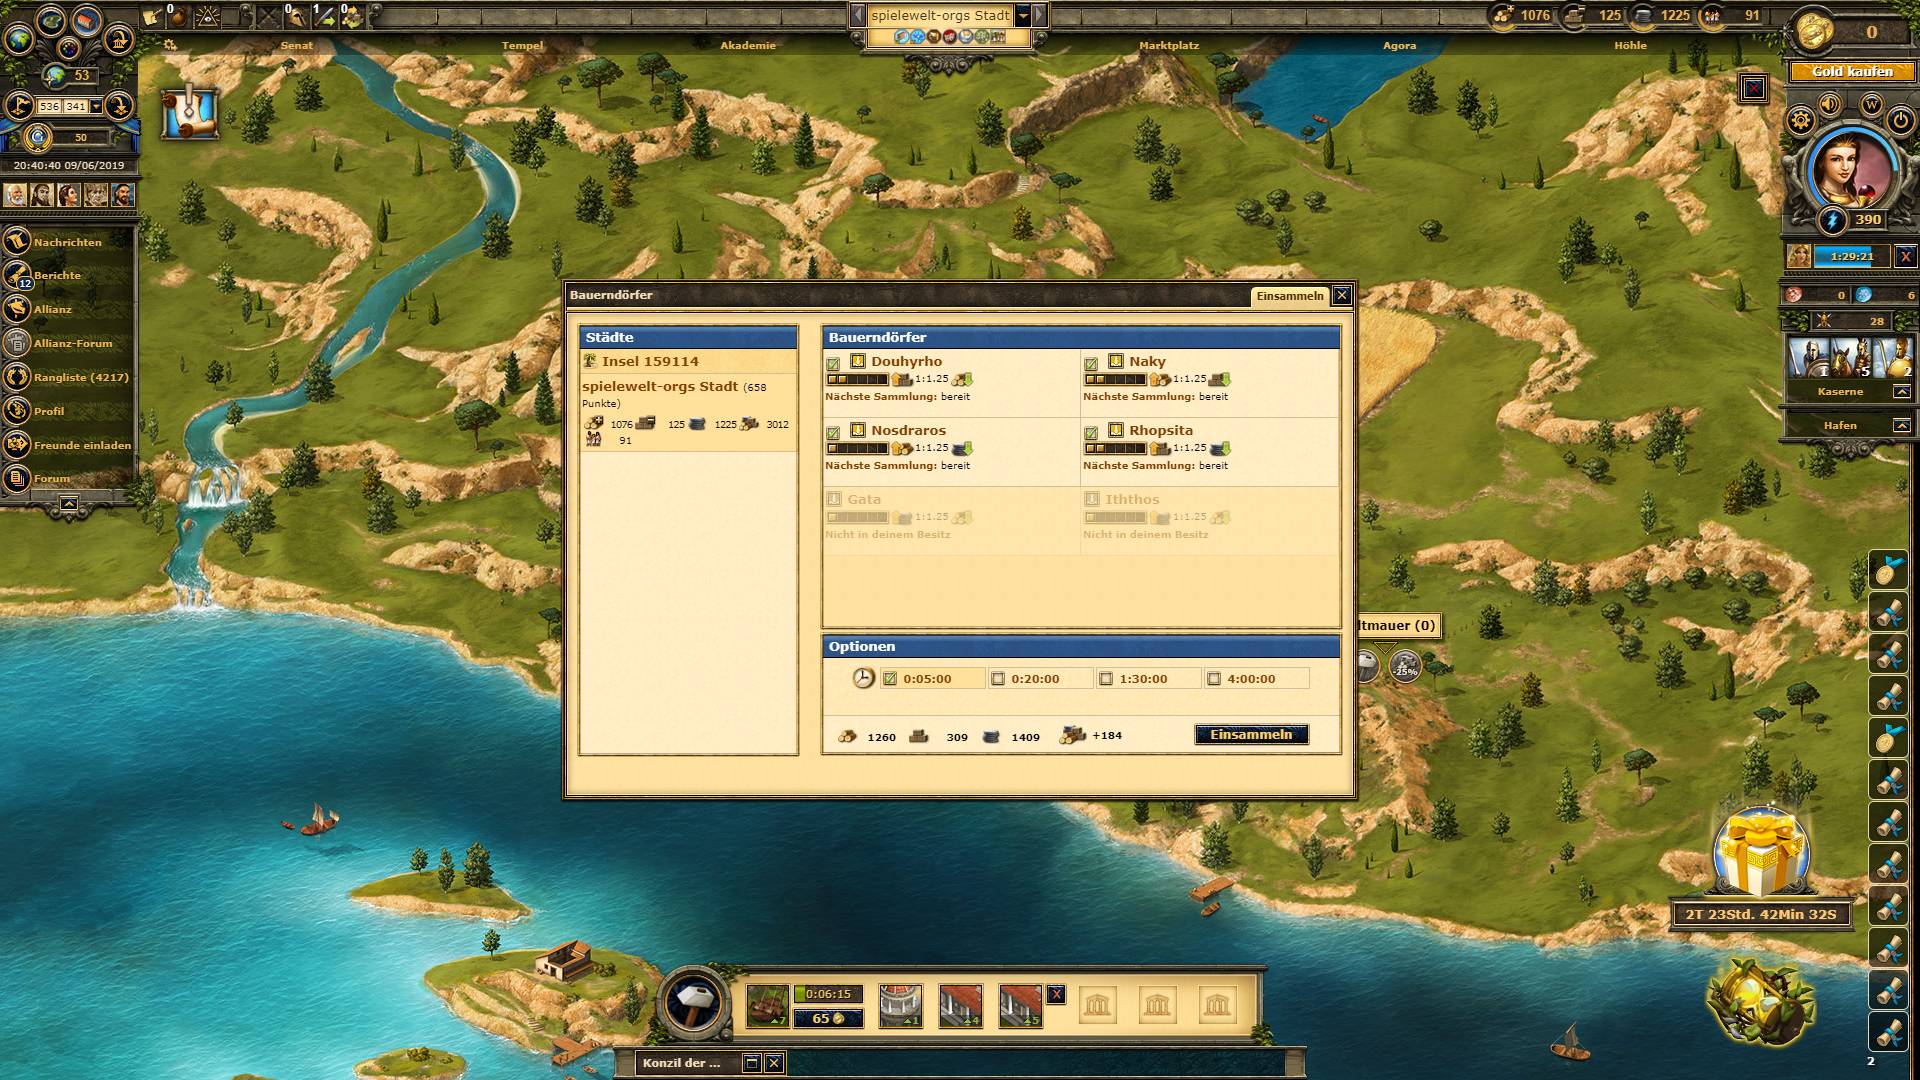Click Naky village mood bar

point(1115,379)
